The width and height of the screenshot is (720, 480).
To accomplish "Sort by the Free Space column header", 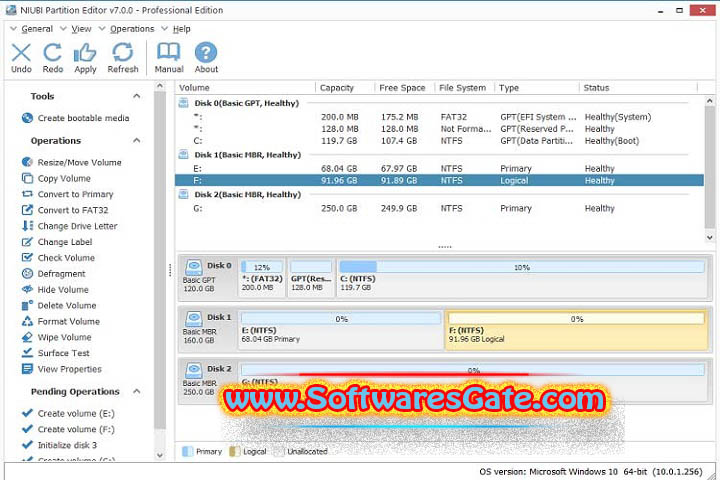I will (404, 88).
